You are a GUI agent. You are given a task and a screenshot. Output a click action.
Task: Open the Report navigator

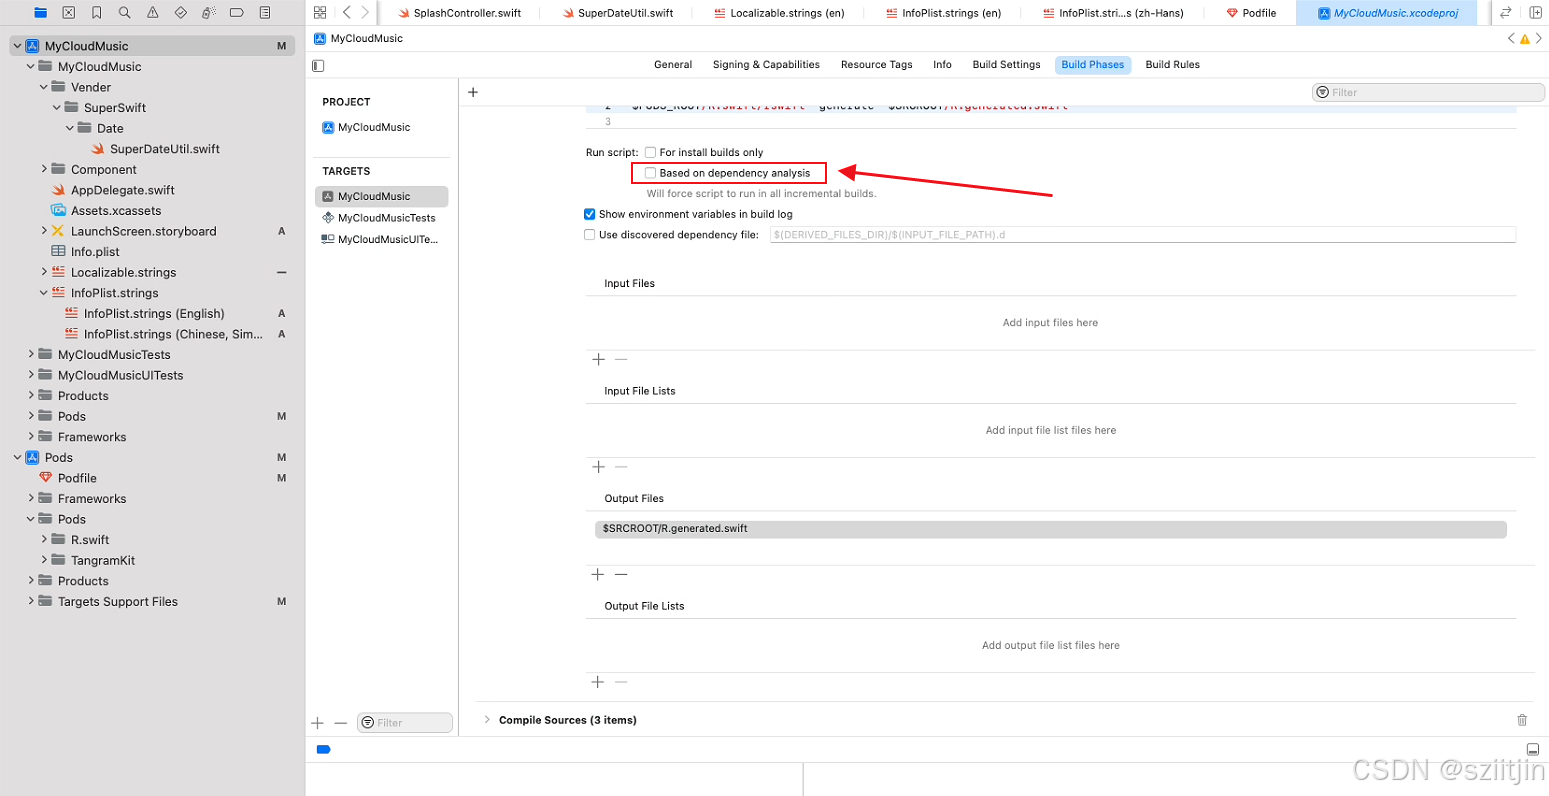point(265,13)
